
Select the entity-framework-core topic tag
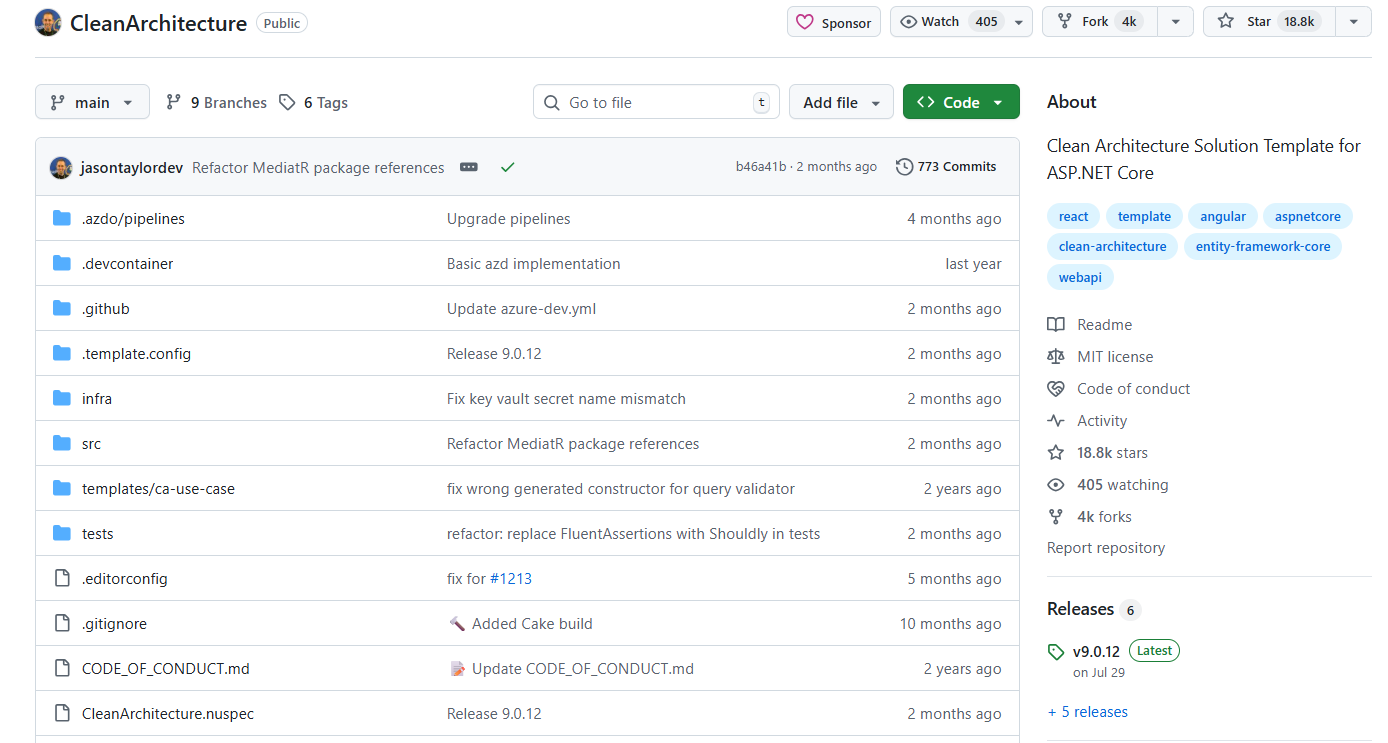pos(1263,246)
